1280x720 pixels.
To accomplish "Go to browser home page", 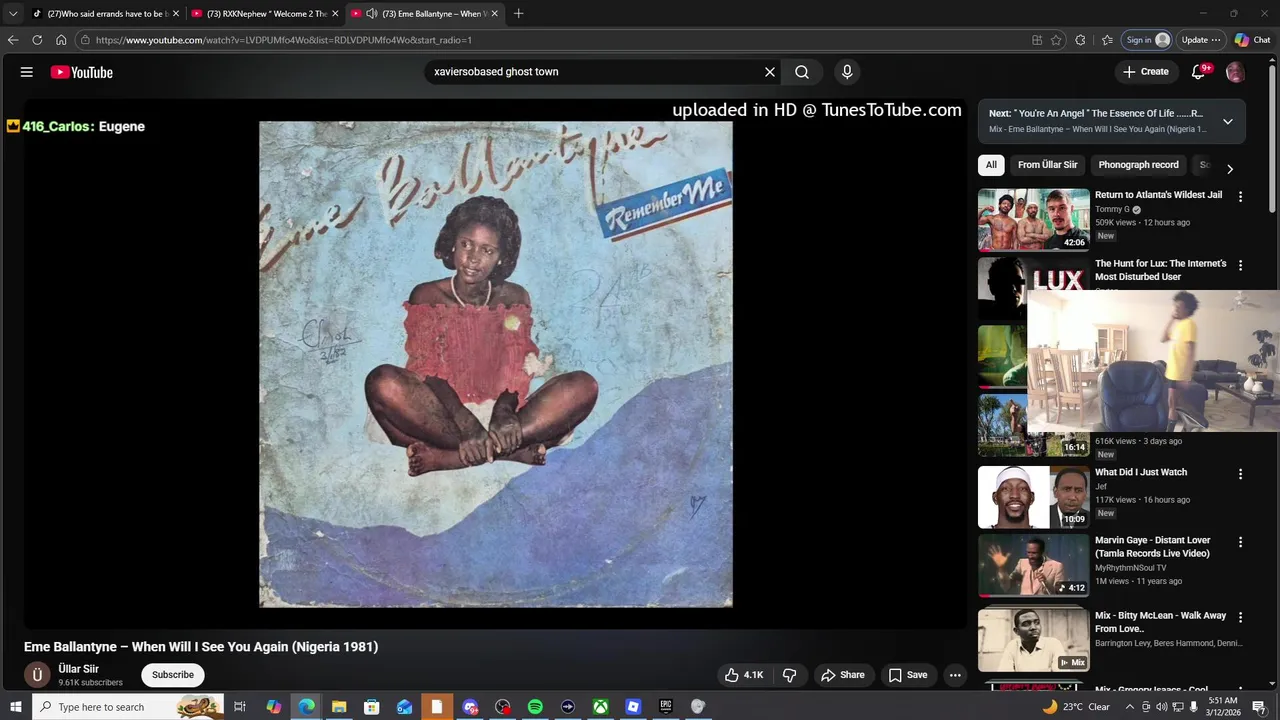I will pyautogui.click(x=61, y=40).
